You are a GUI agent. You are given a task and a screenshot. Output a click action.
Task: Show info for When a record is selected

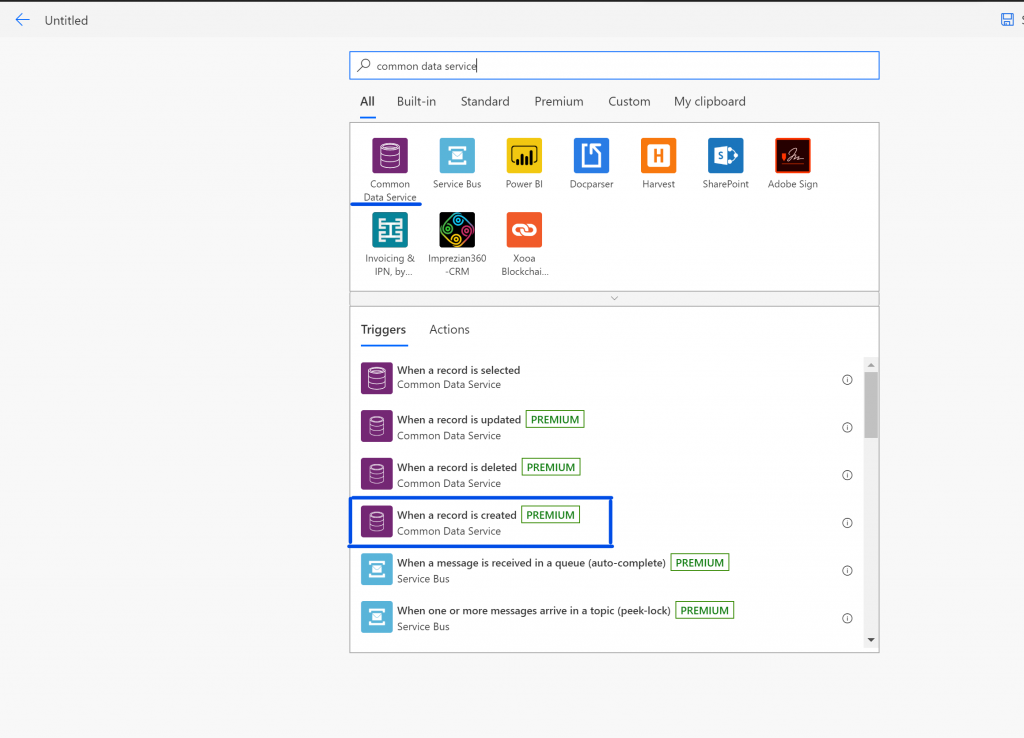[847, 379]
